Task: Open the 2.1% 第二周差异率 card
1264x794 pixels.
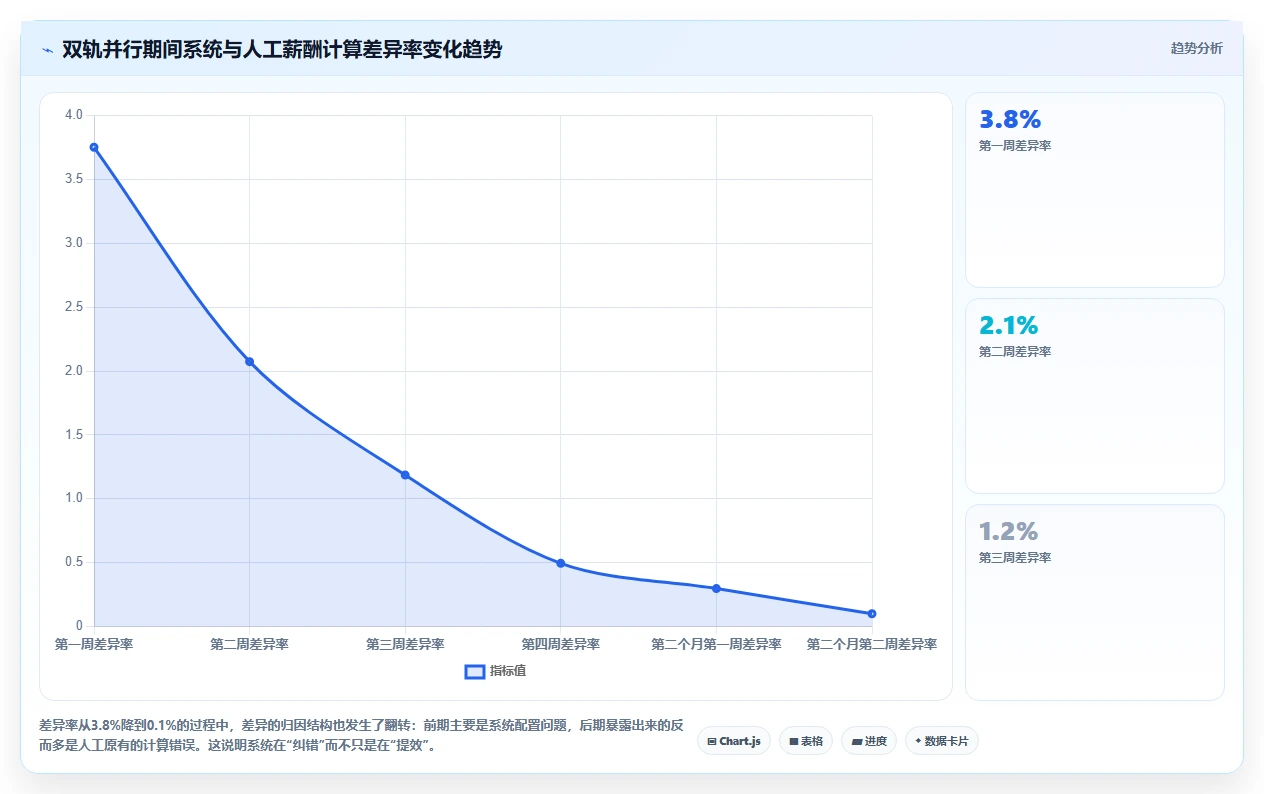Action: point(1095,396)
